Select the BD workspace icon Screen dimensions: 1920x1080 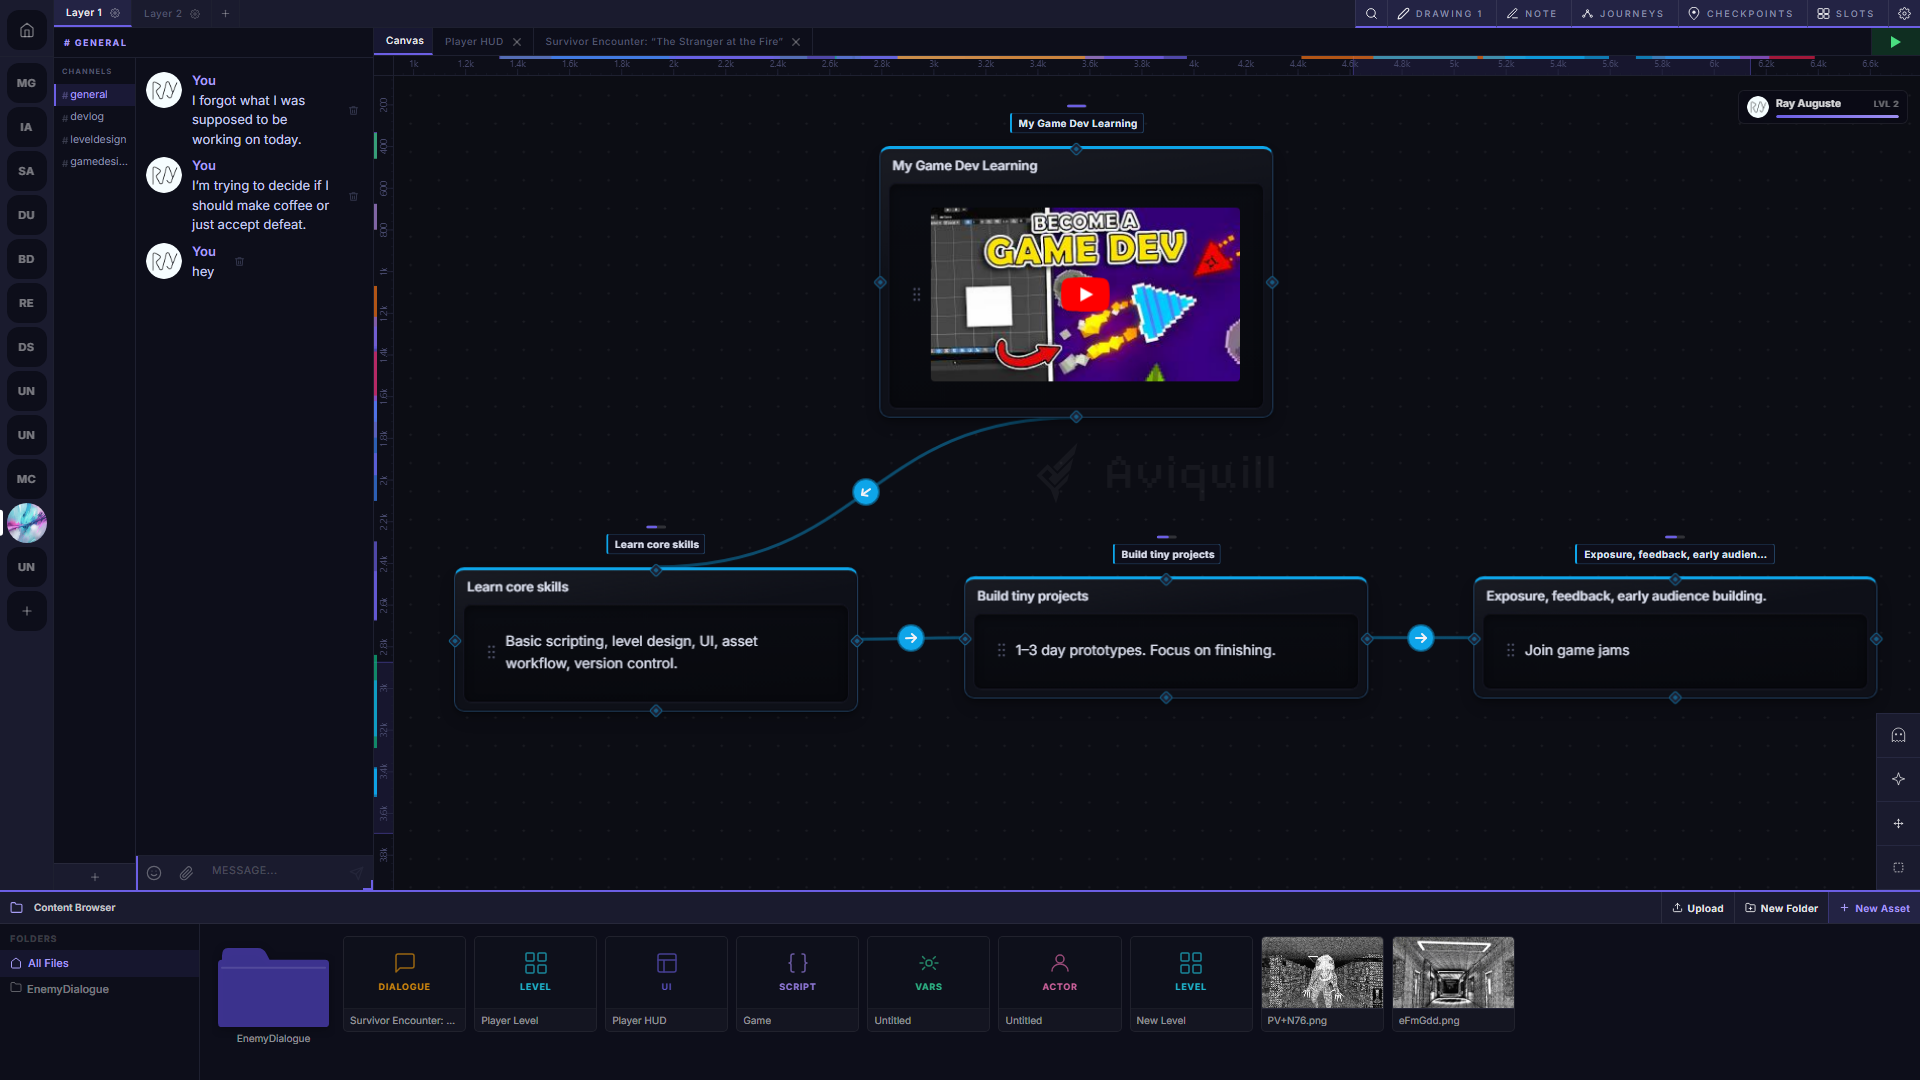coord(27,259)
